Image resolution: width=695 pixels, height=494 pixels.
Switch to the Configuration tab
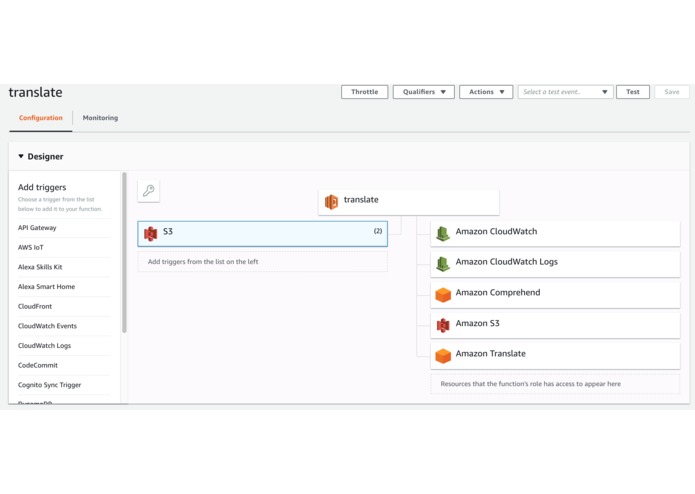[x=41, y=118]
